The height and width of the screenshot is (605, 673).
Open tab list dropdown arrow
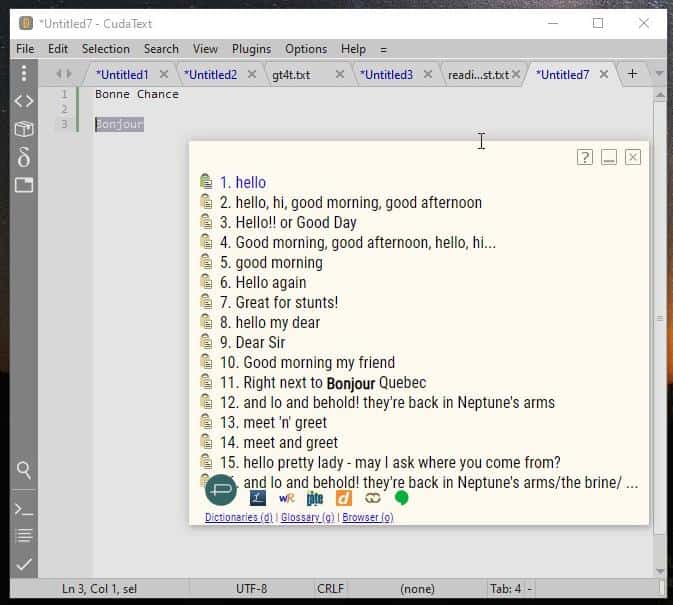tap(659, 74)
